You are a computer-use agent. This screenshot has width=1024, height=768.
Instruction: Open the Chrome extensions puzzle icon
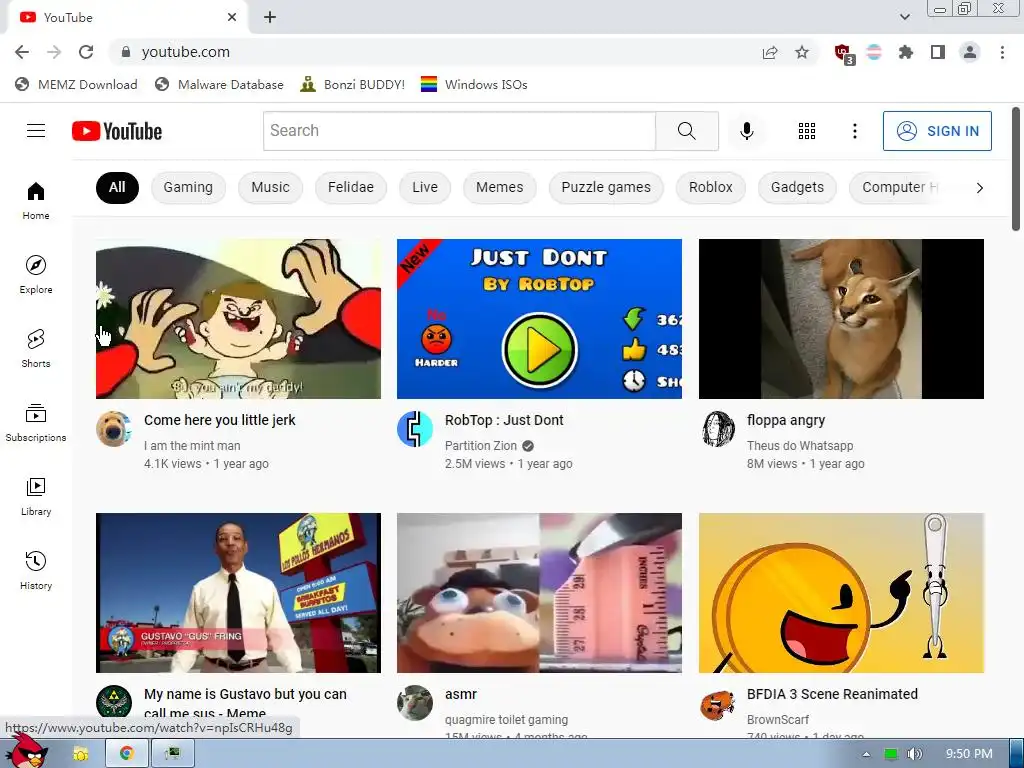pyautogui.click(x=905, y=52)
